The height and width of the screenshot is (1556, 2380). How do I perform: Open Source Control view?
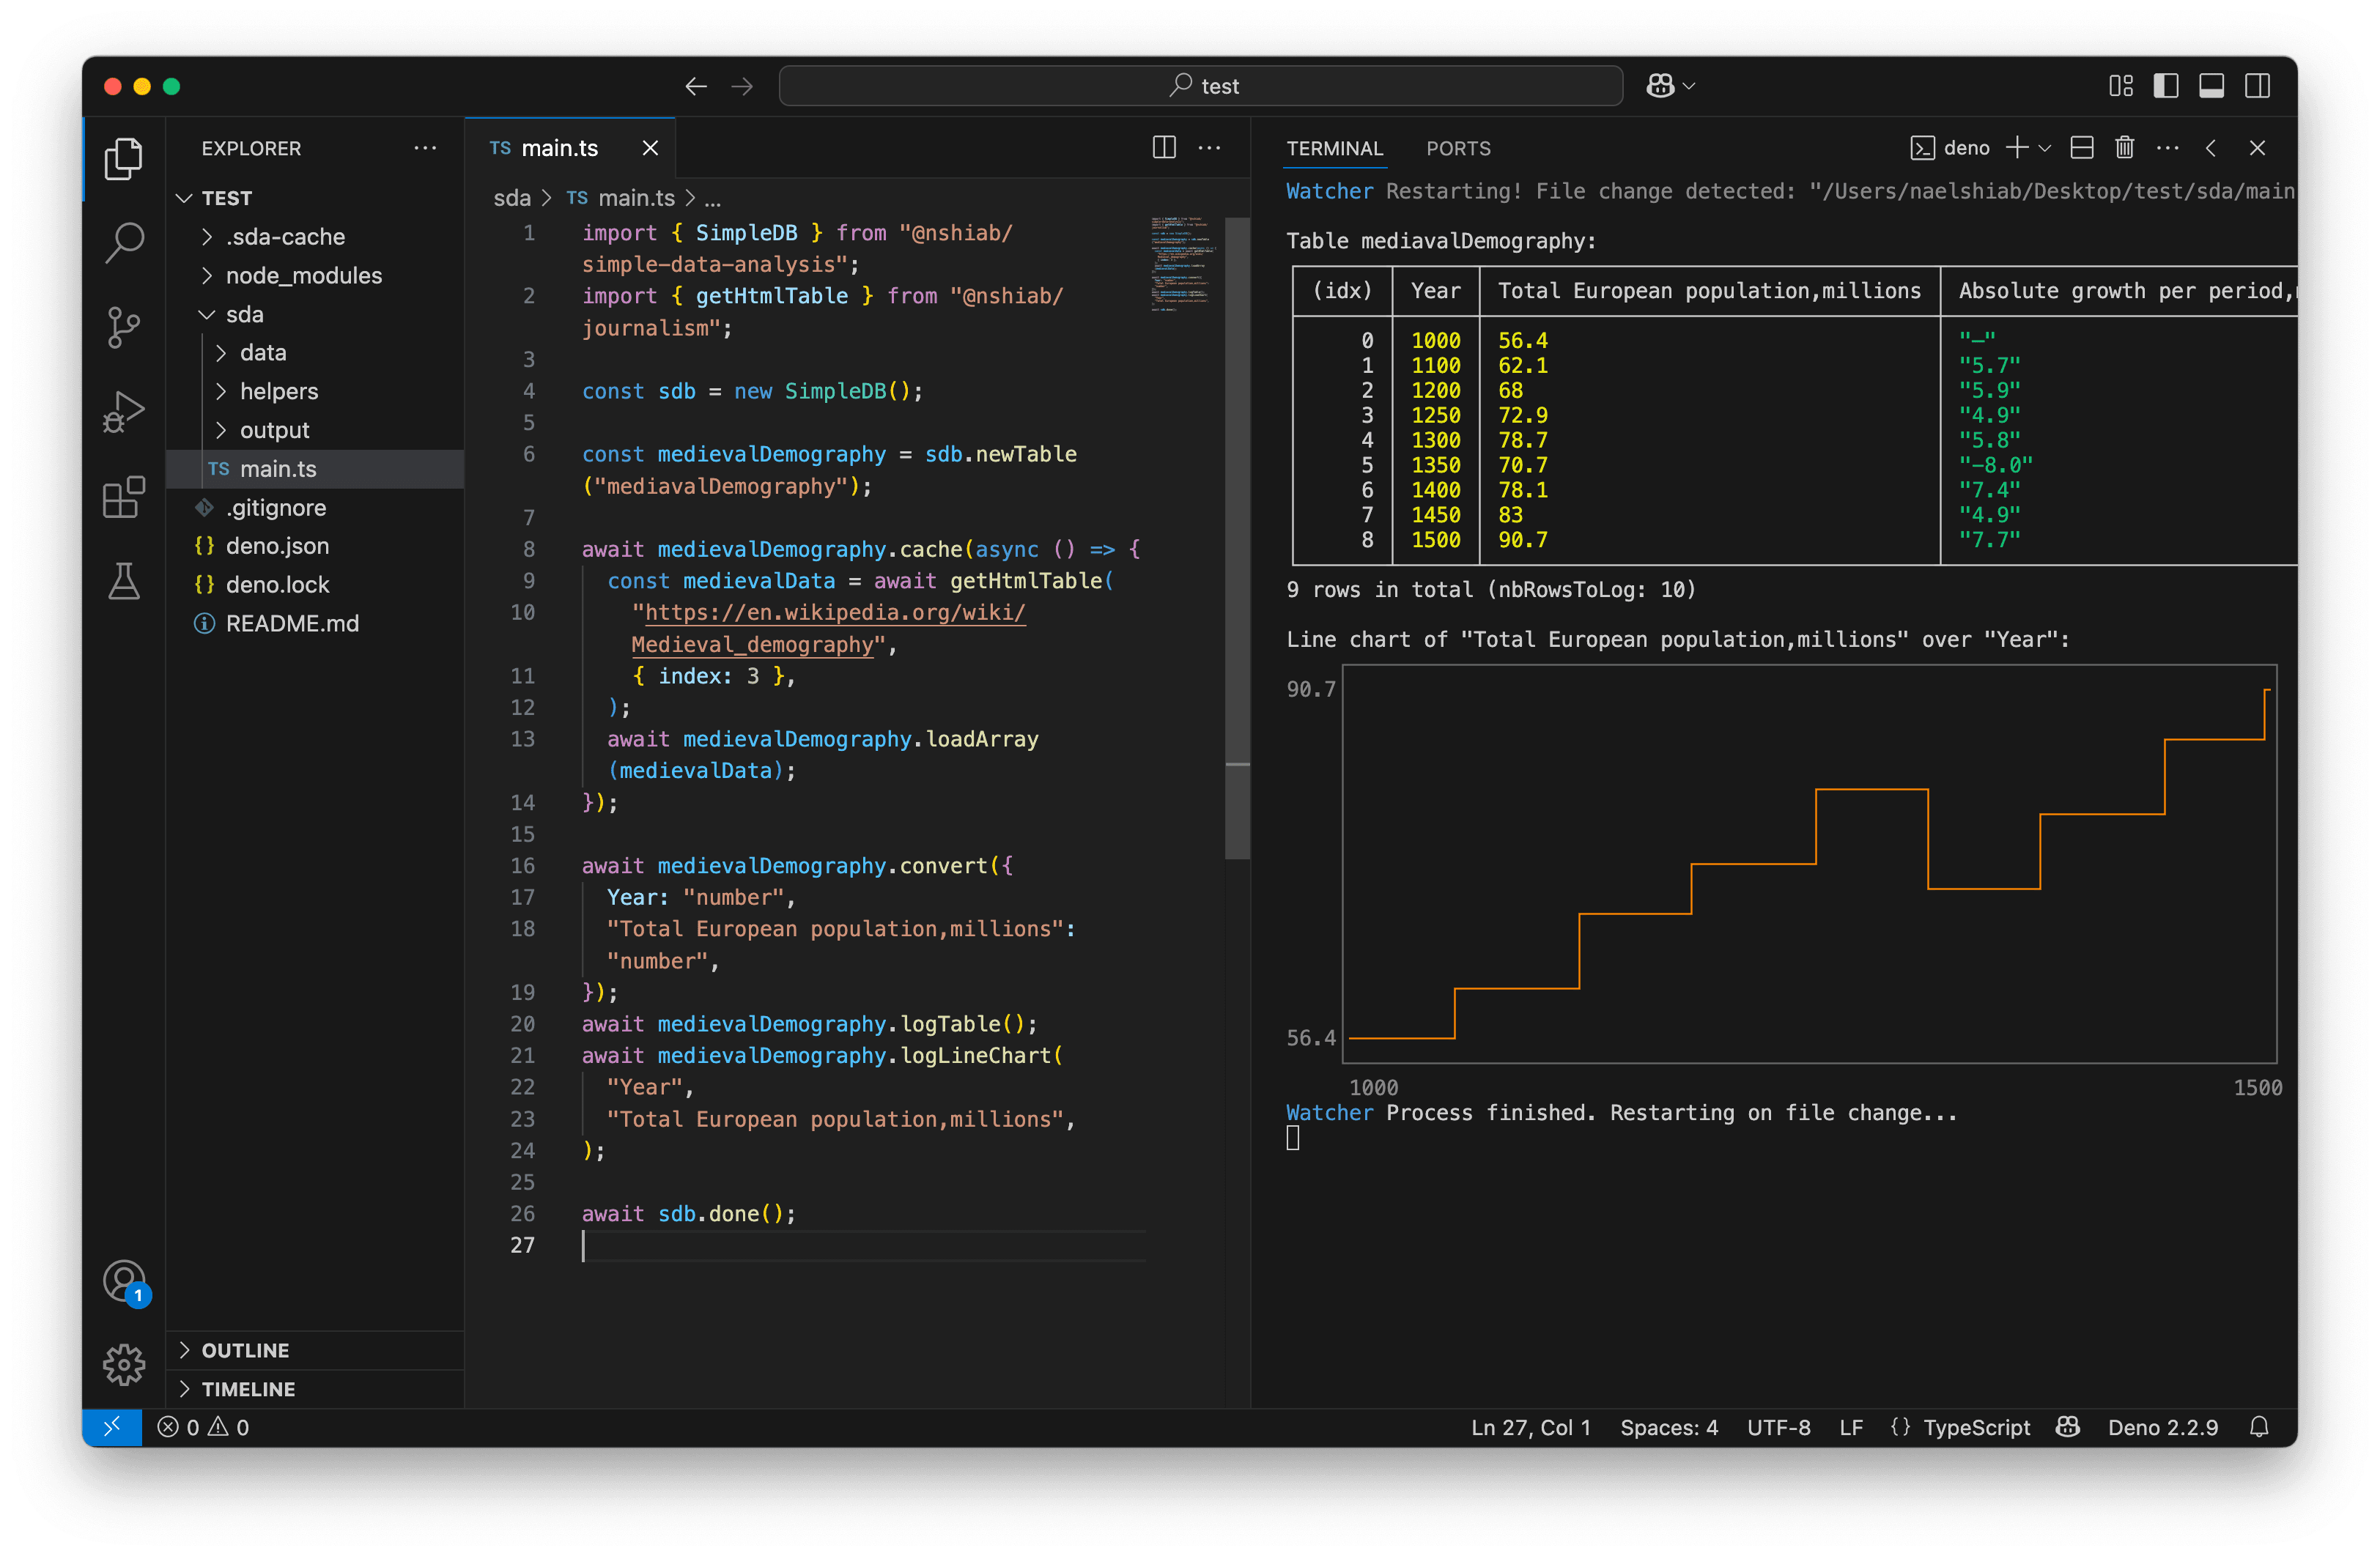pos(124,327)
